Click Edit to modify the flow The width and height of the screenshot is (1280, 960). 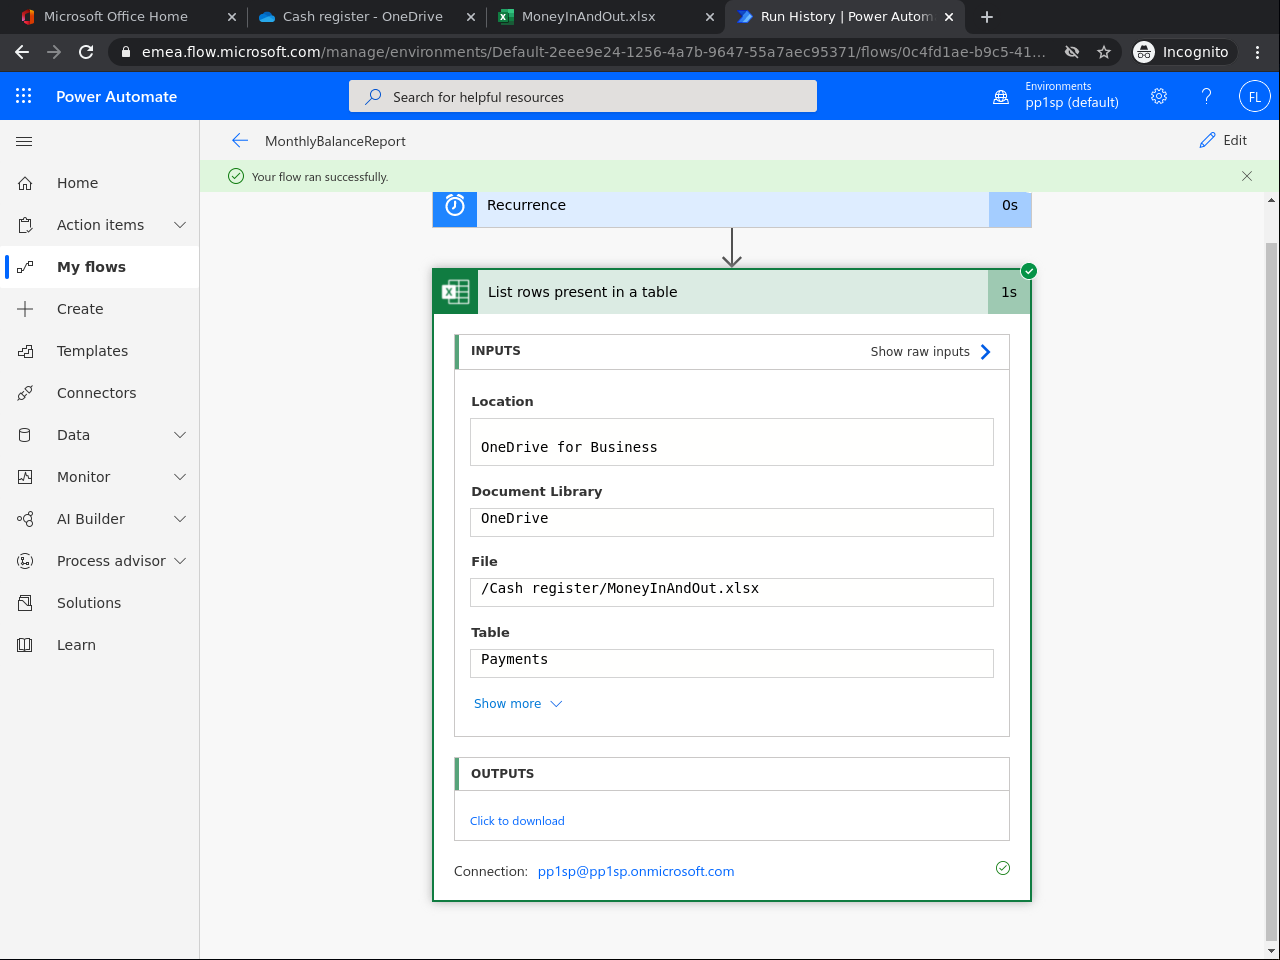[x=1223, y=141]
